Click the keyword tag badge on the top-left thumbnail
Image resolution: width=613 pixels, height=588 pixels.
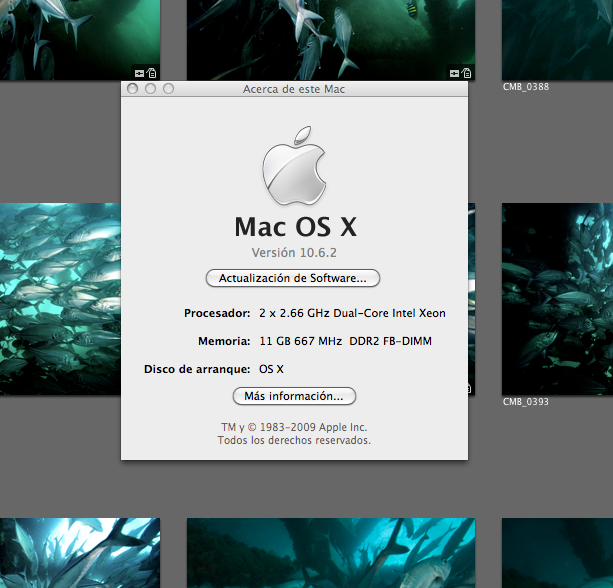[152, 73]
